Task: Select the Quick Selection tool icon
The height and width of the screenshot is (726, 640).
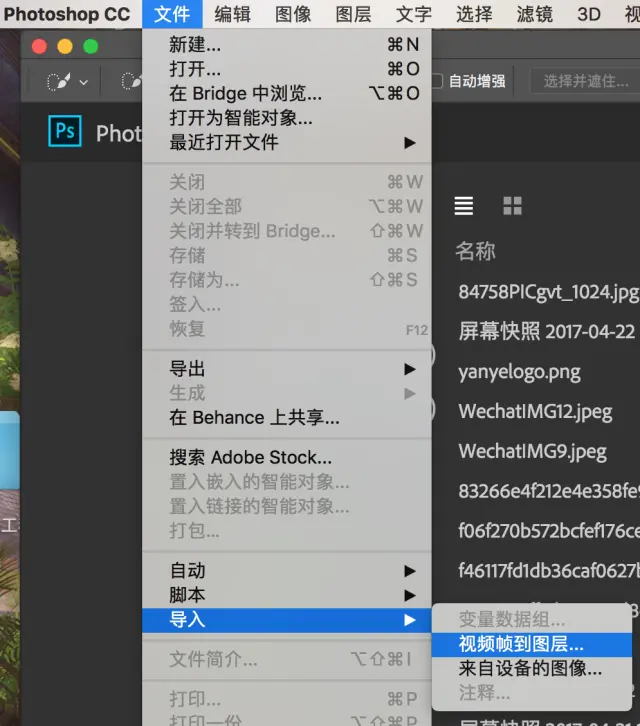Action: (x=59, y=82)
